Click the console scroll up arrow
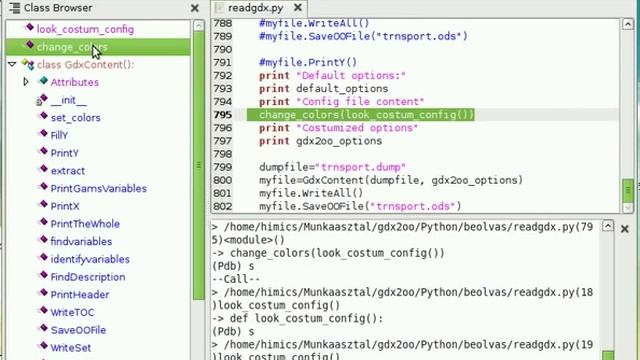The height and width of the screenshot is (360, 640). tap(608, 226)
